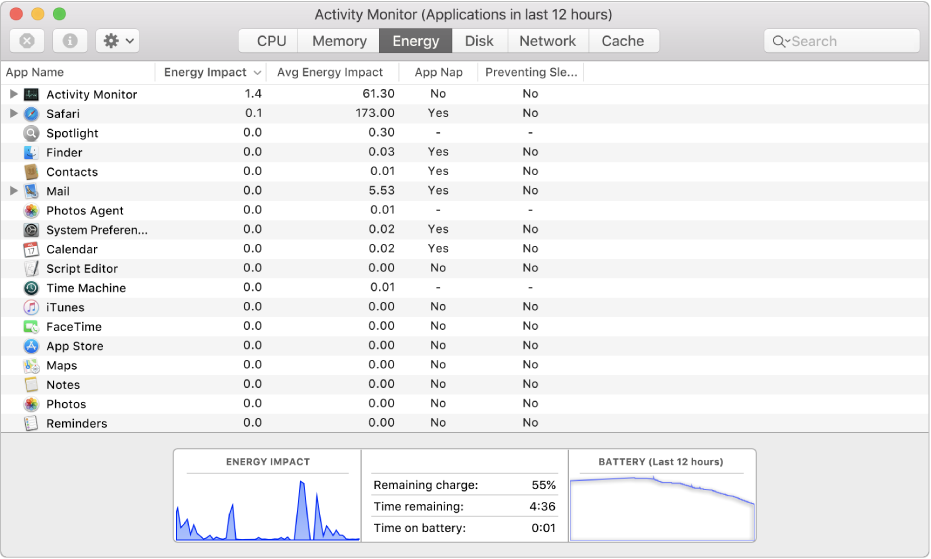Click the search magnifier icon
The height and width of the screenshot is (559, 931).
(778, 41)
